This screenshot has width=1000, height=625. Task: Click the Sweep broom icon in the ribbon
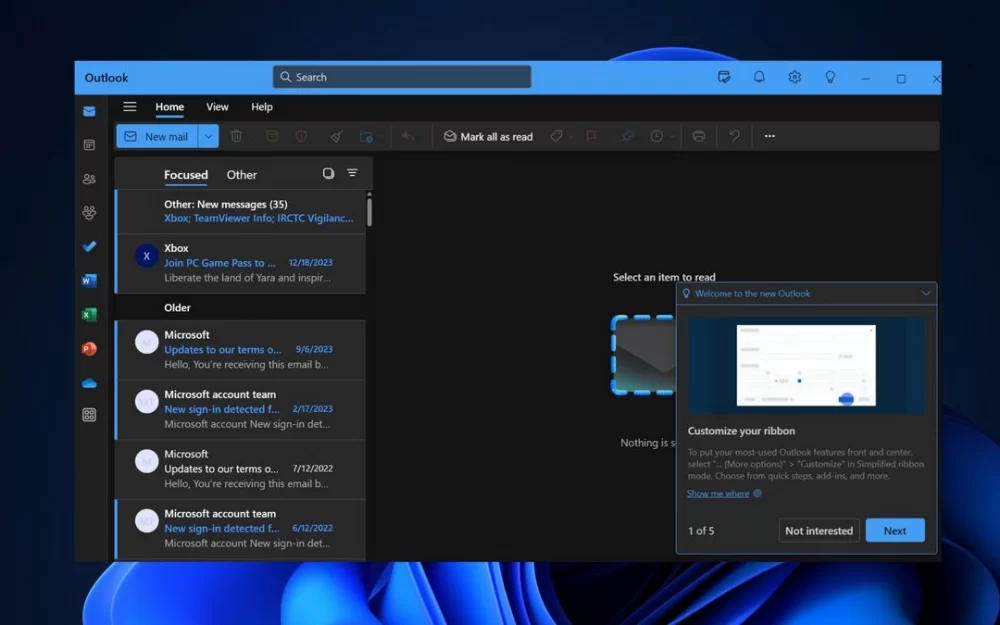pos(337,136)
